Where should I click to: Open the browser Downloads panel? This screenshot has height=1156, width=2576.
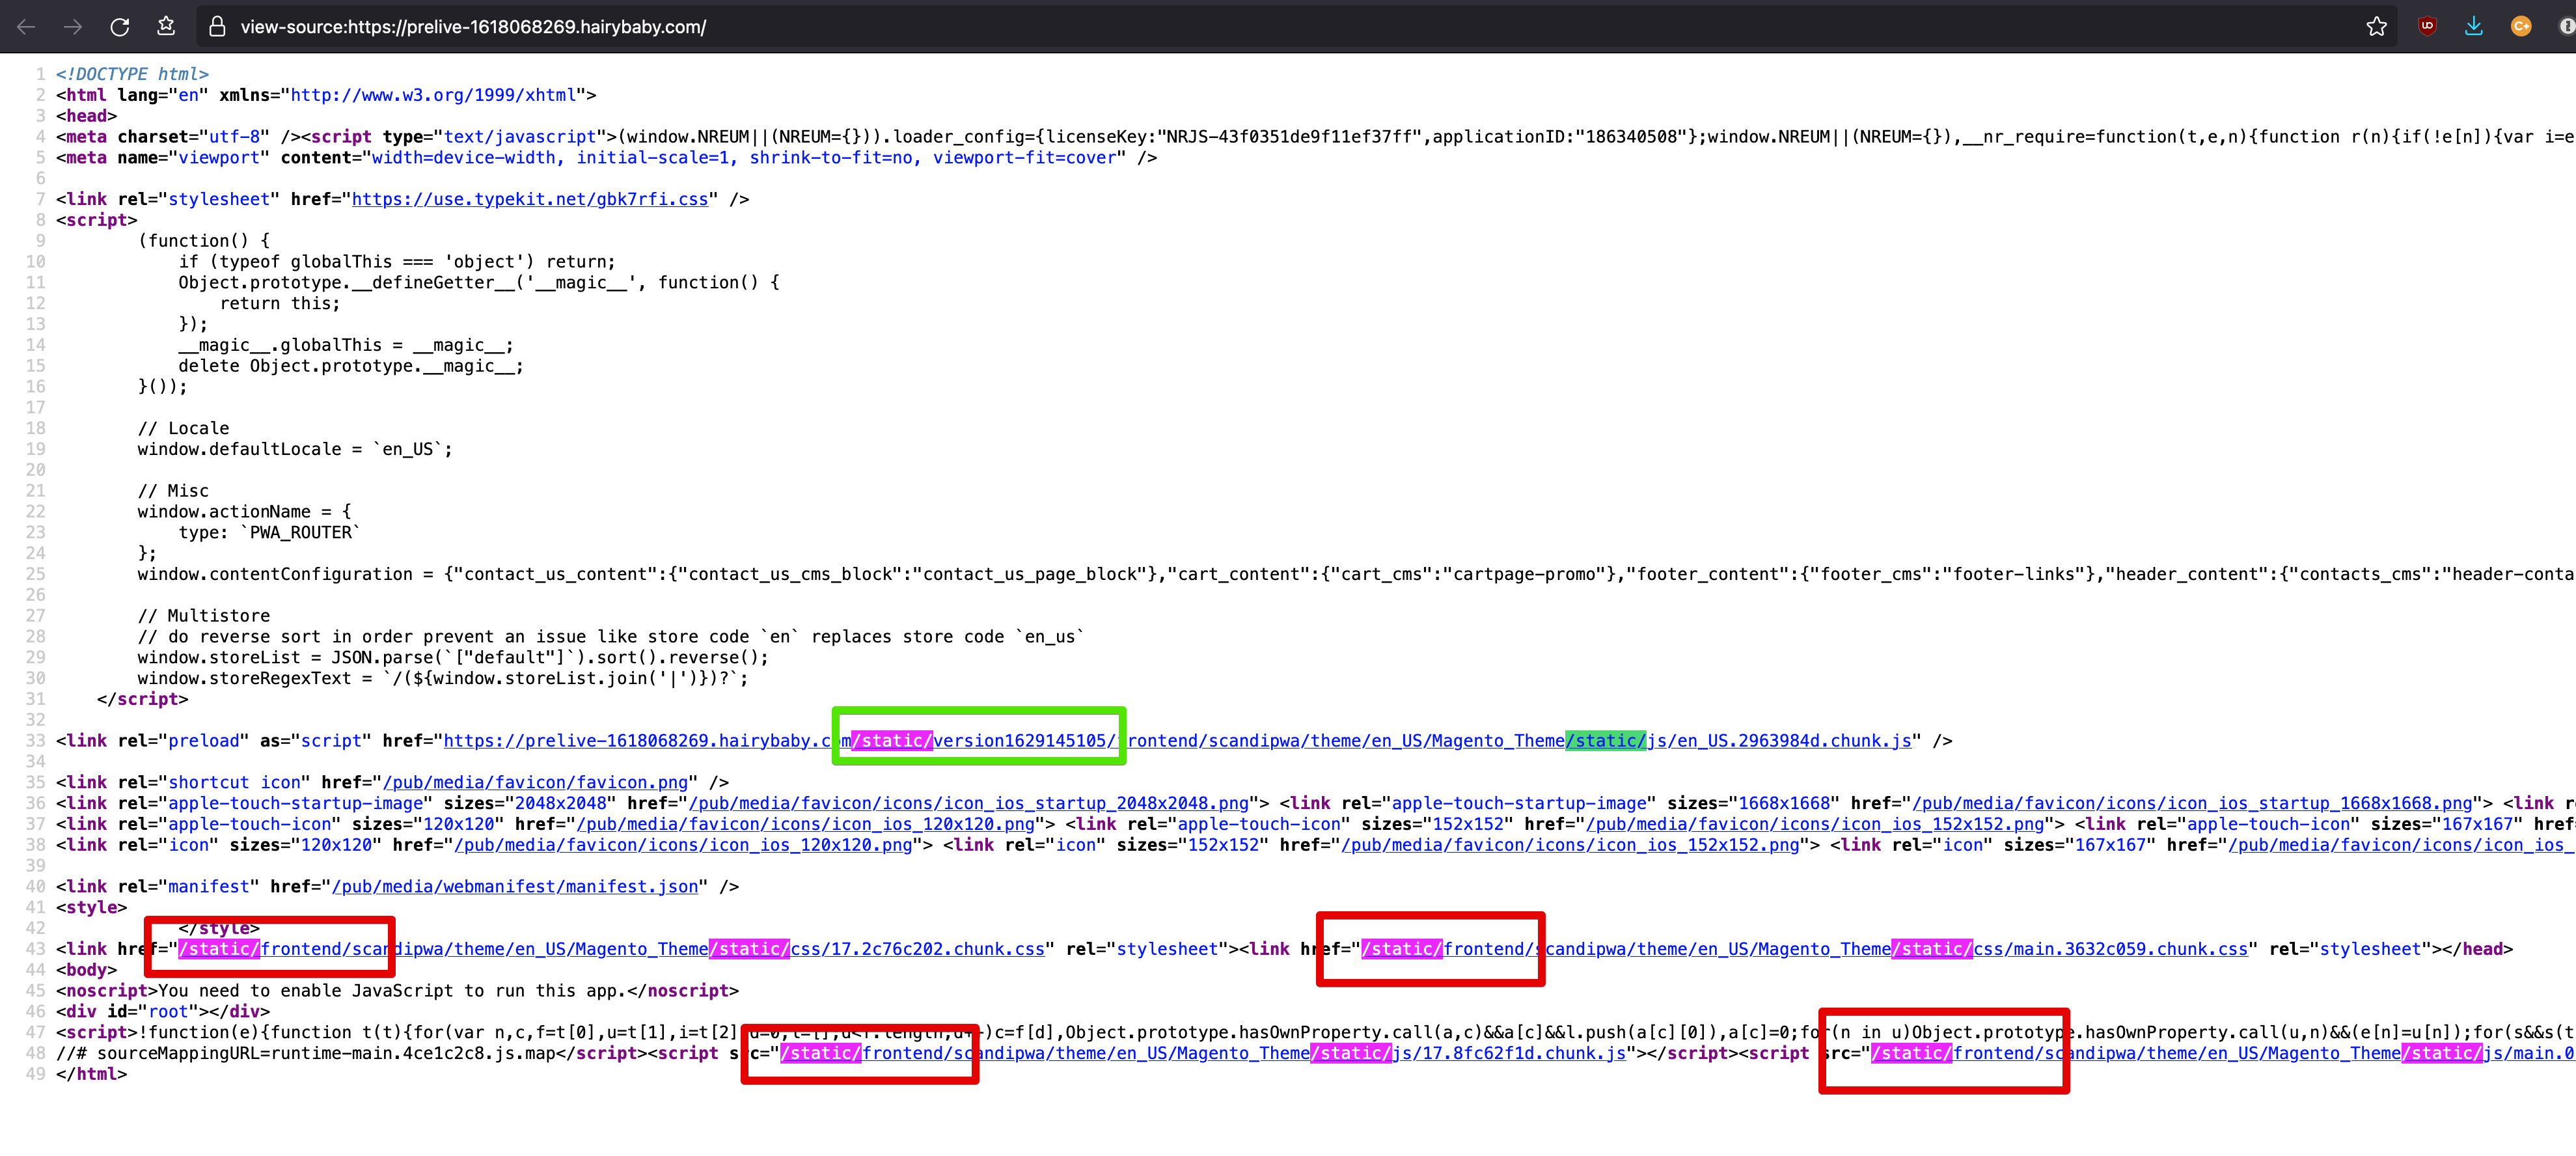point(2474,26)
